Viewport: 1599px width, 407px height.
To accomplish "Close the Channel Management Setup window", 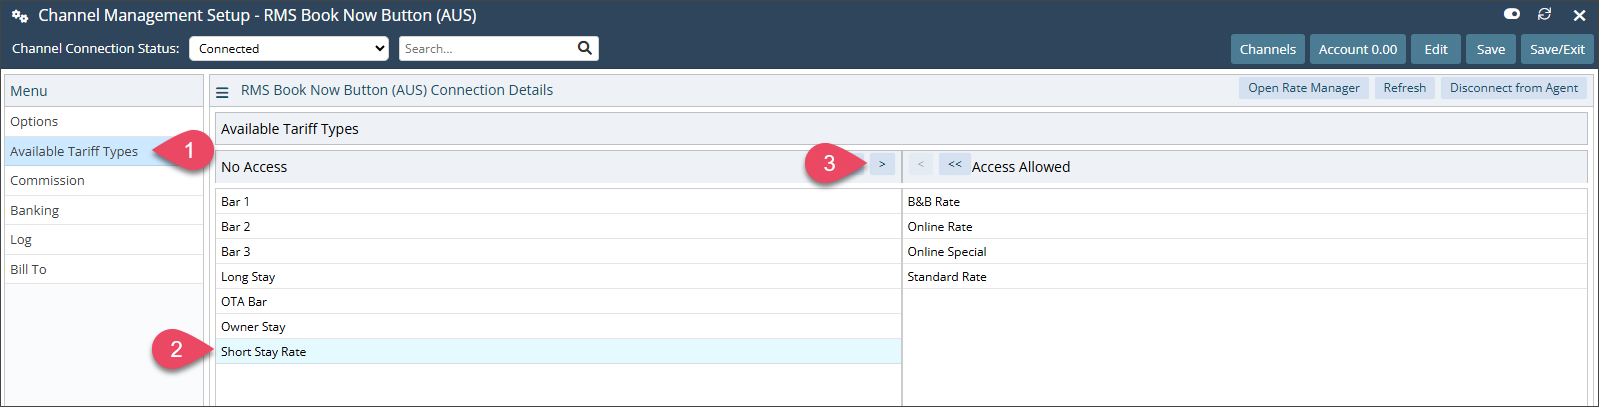I will click(x=1579, y=15).
